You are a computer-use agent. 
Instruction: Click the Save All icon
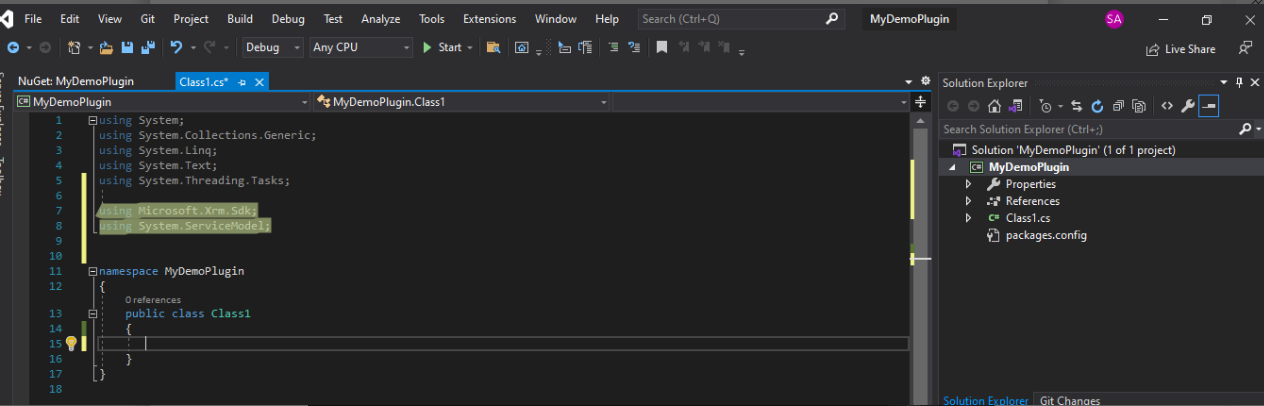[148, 47]
